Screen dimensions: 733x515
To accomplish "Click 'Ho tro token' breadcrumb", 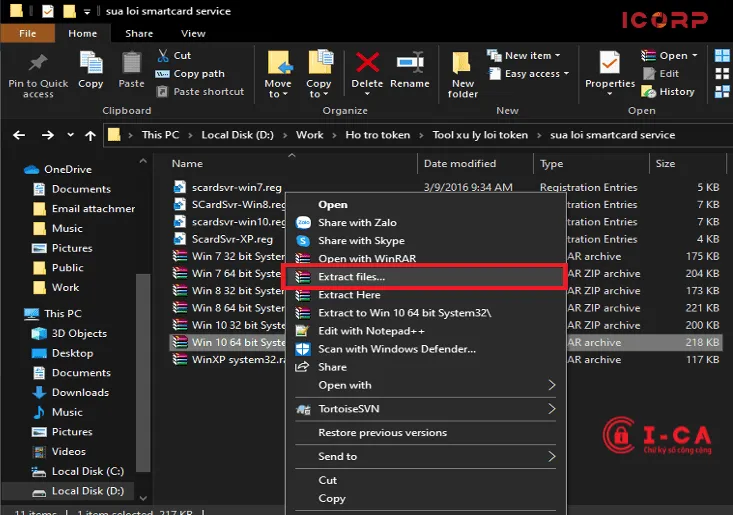I will click(x=377, y=135).
